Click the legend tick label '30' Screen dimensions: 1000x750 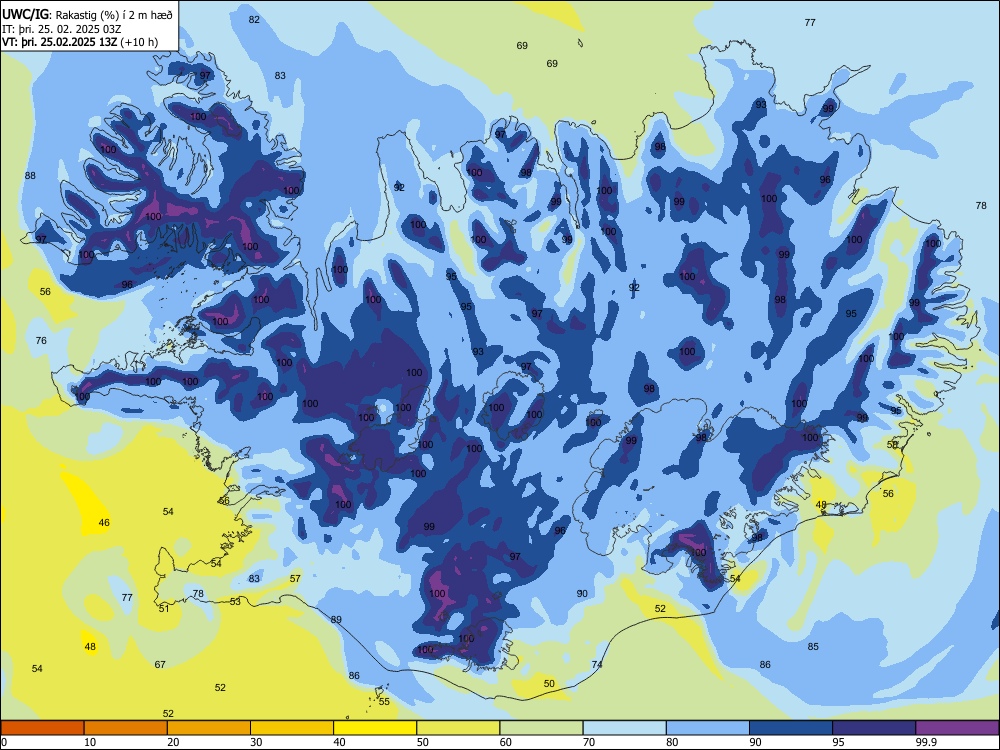click(x=256, y=742)
